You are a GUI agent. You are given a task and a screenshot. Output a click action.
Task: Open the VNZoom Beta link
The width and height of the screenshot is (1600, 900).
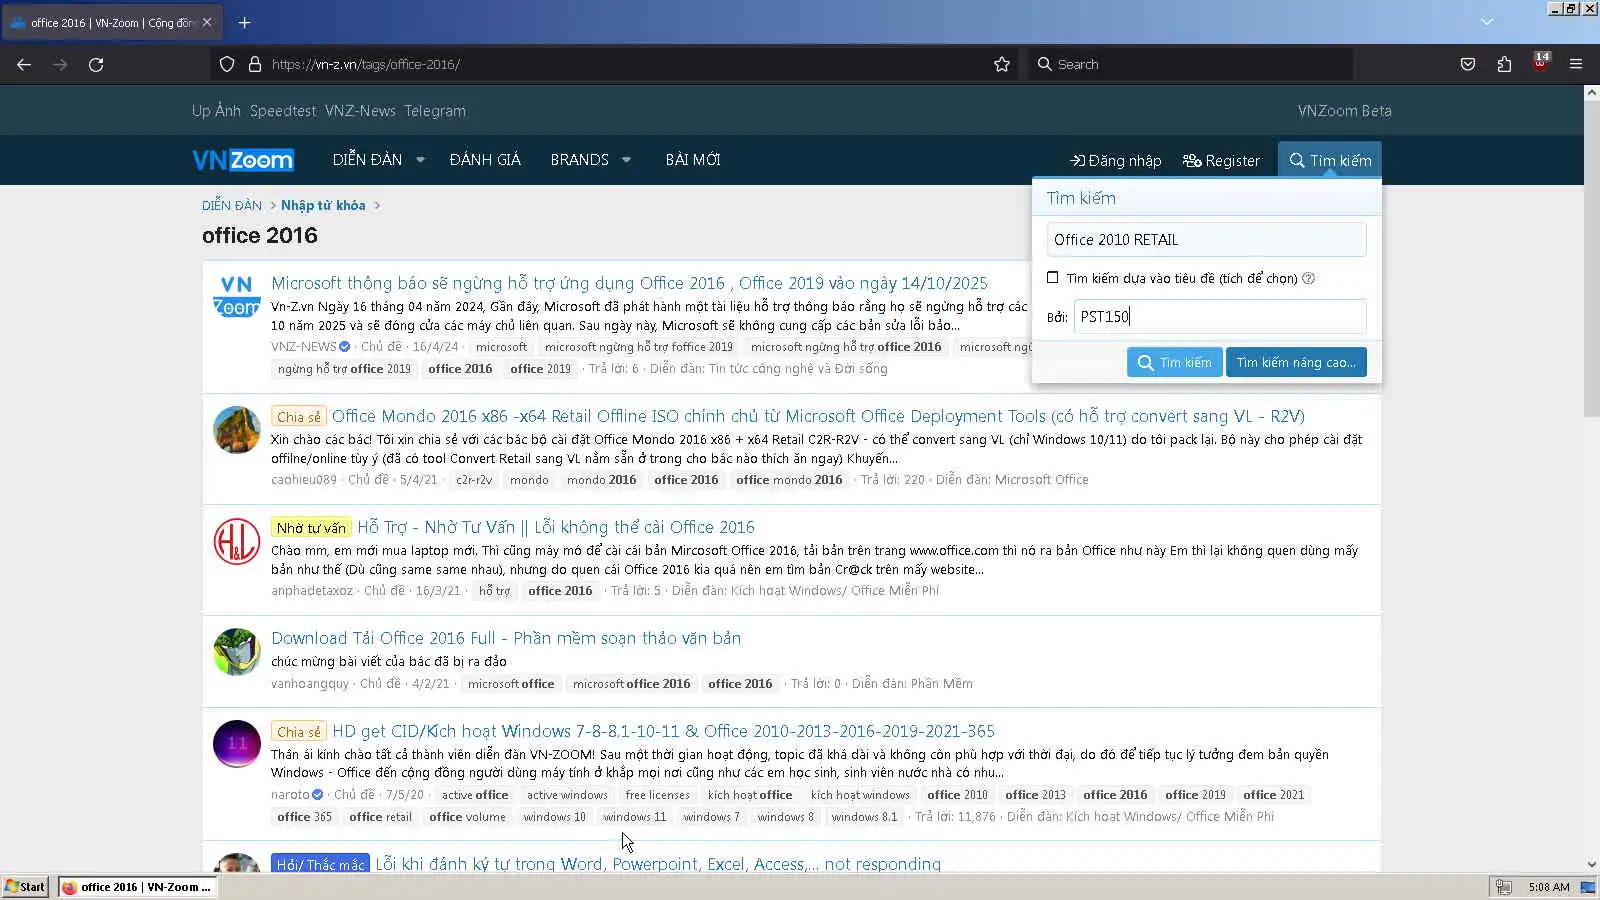[1344, 111]
